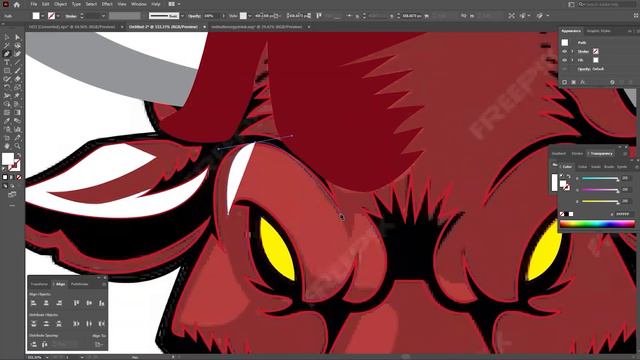Select the Artboard tool
This screenshot has height=360, width=640.
[x=7, y=138]
